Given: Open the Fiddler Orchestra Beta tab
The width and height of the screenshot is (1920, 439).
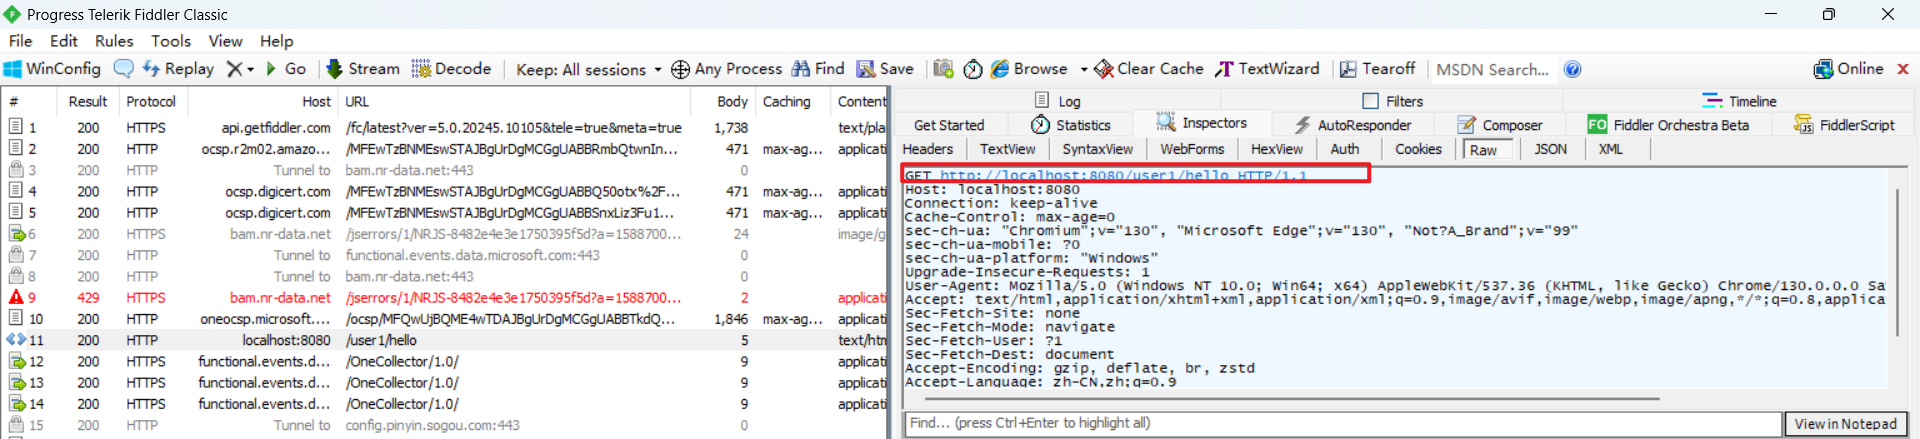Looking at the screenshot, I should coord(1669,125).
